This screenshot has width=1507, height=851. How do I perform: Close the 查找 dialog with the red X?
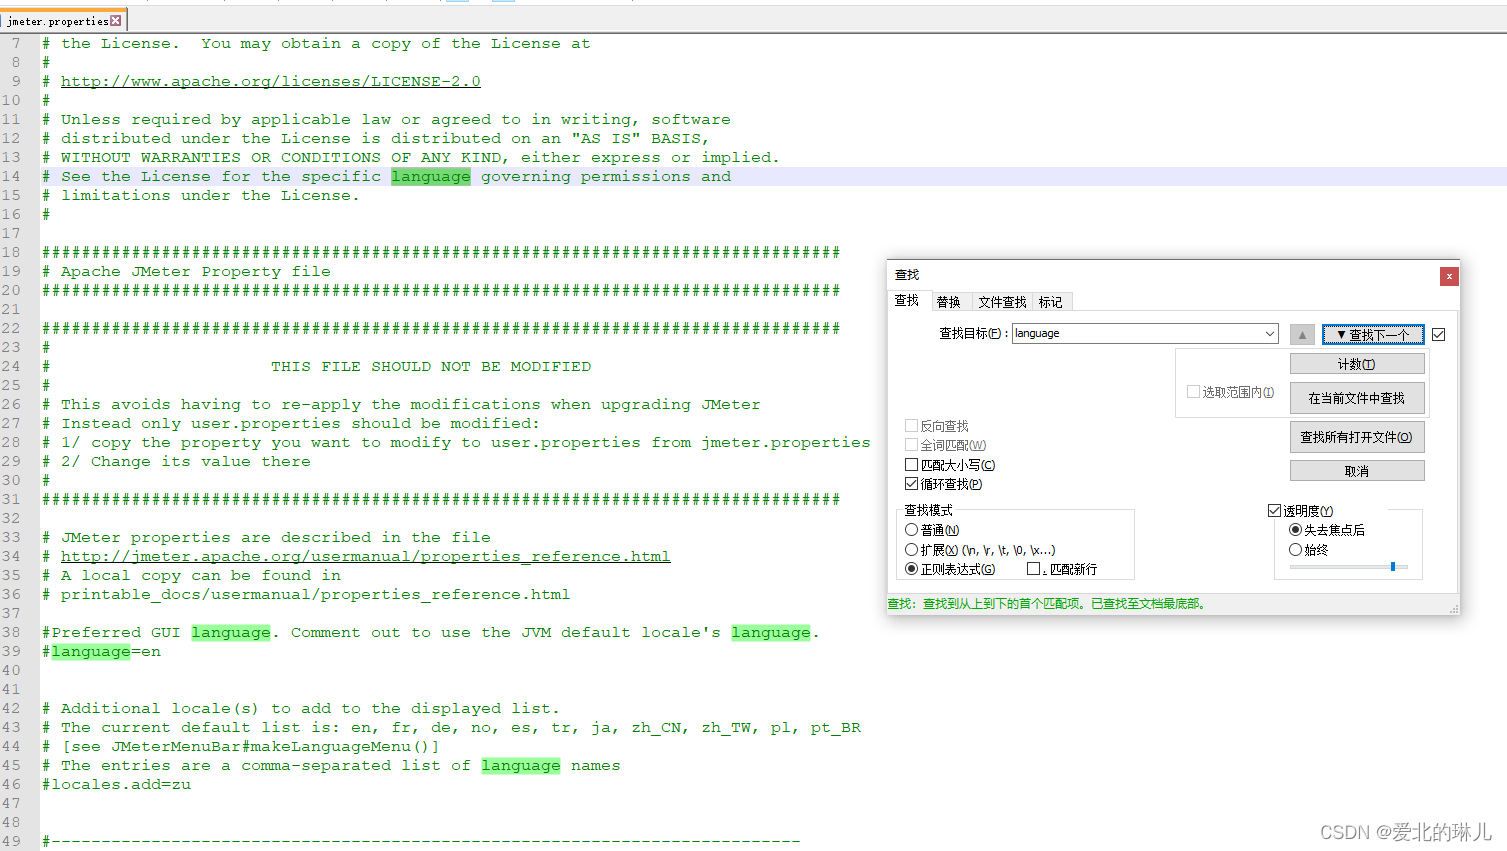pos(1449,276)
